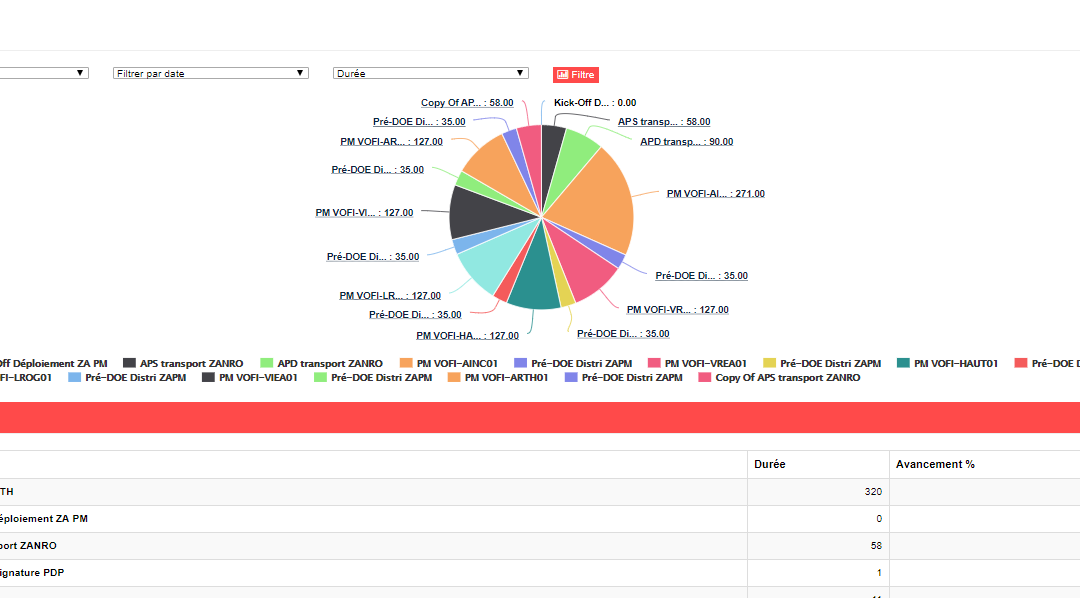The height and width of the screenshot is (598, 1080).
Task: Toggle 'APS transport ZANRO' in the chart legend
Action: 183,363
